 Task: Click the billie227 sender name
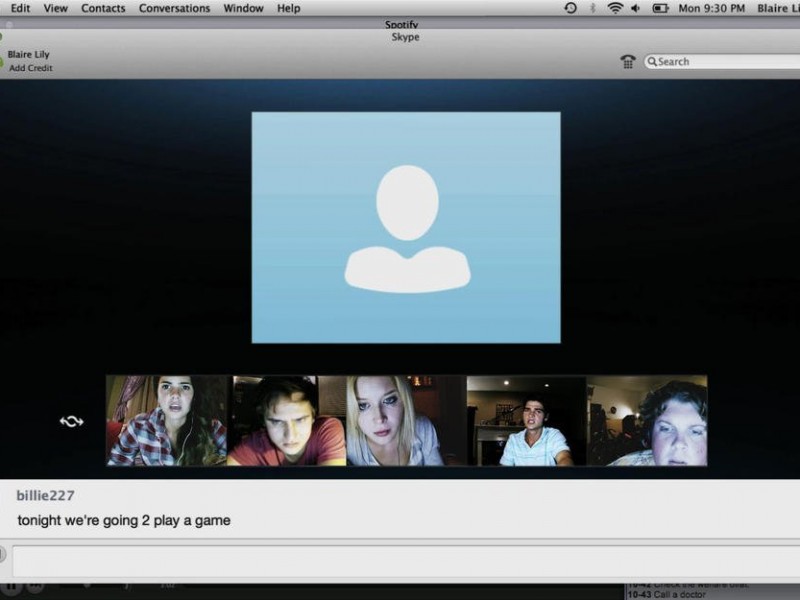coord(46,495)
